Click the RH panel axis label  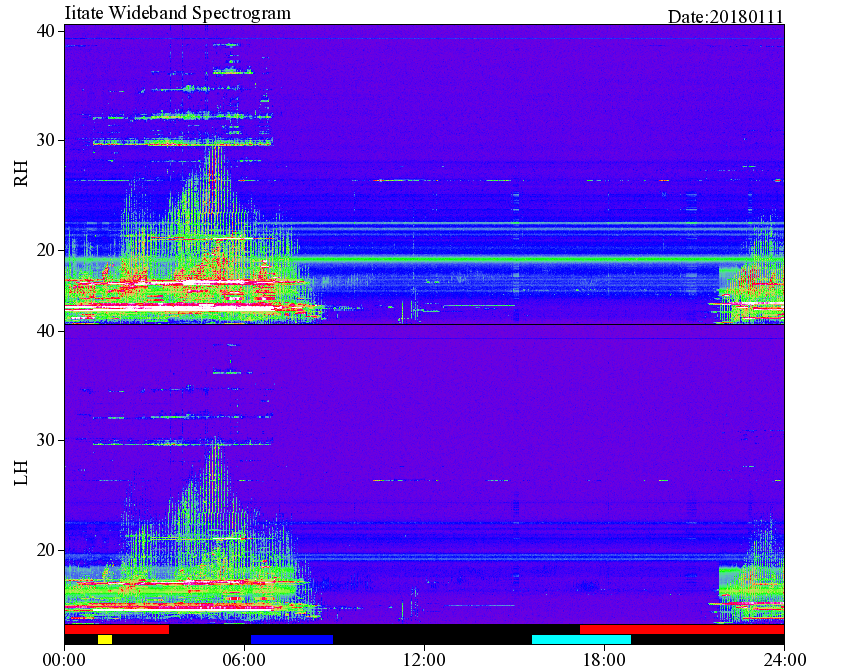pos(21,174)
